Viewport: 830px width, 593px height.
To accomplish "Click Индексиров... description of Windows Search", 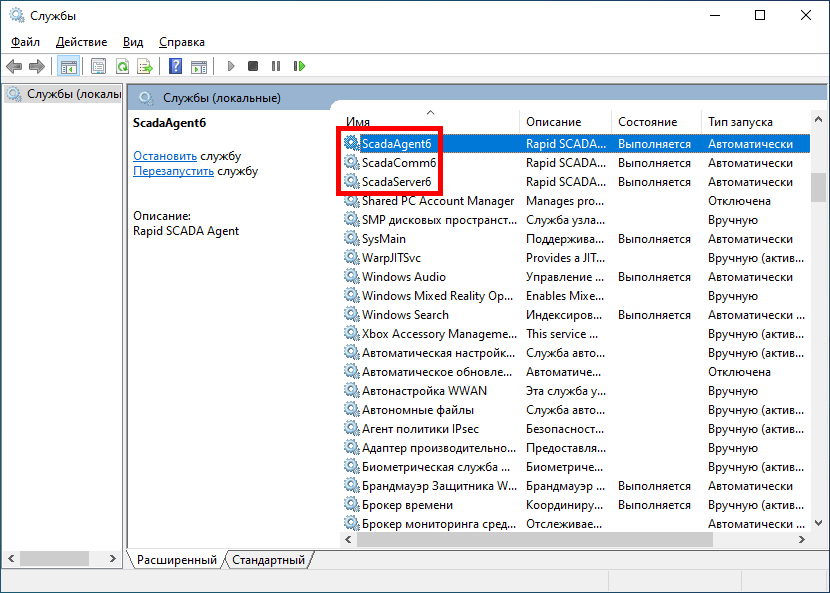I will 564,315.
